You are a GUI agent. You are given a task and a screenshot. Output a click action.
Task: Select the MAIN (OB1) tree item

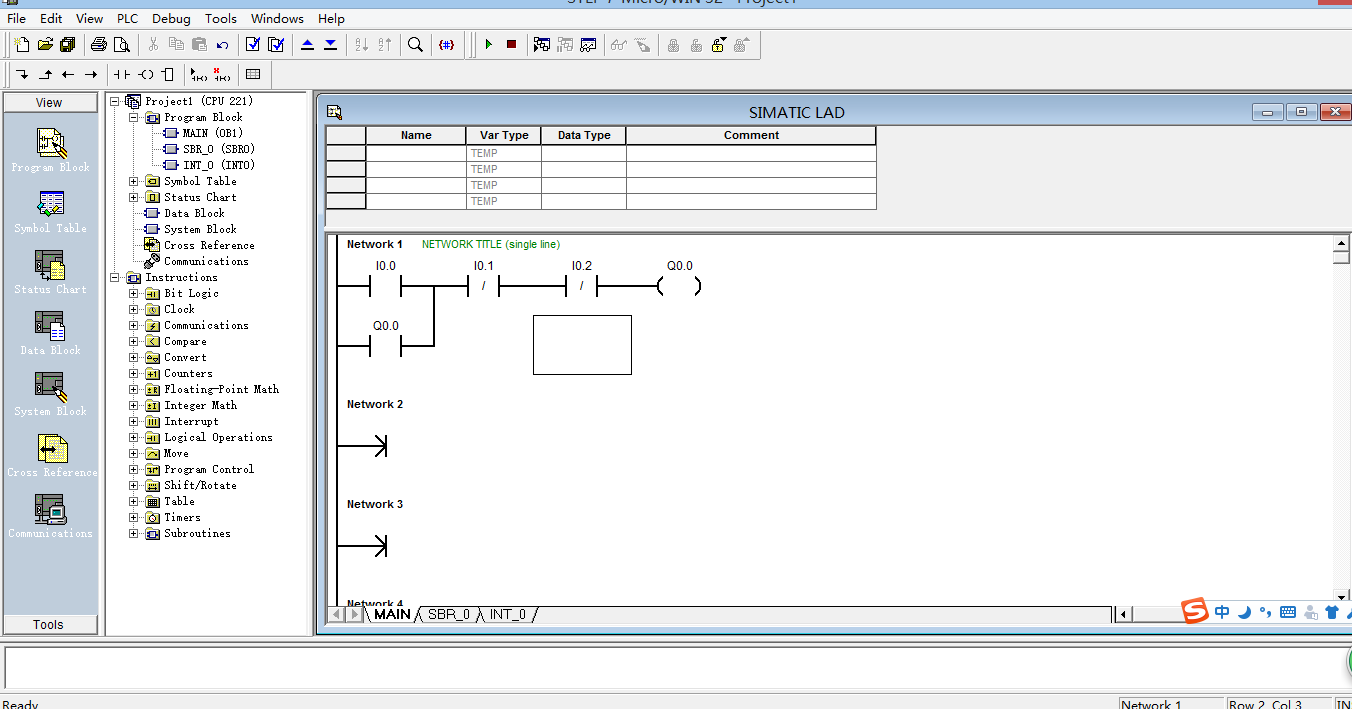[212, 133]
